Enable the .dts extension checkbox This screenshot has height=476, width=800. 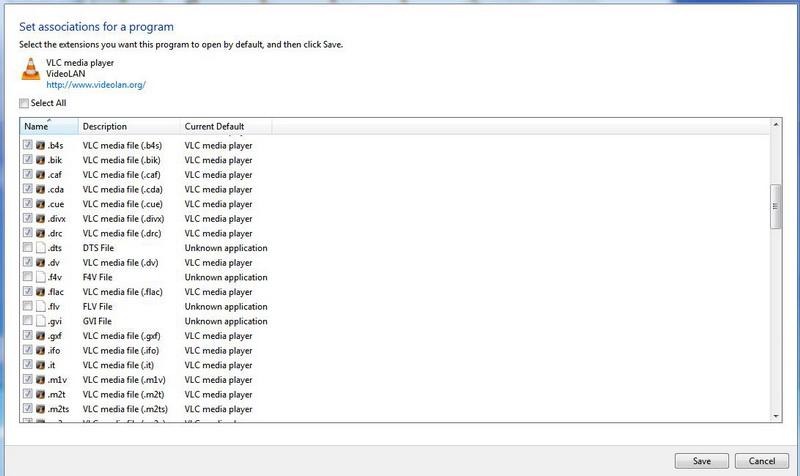[28, 247]
